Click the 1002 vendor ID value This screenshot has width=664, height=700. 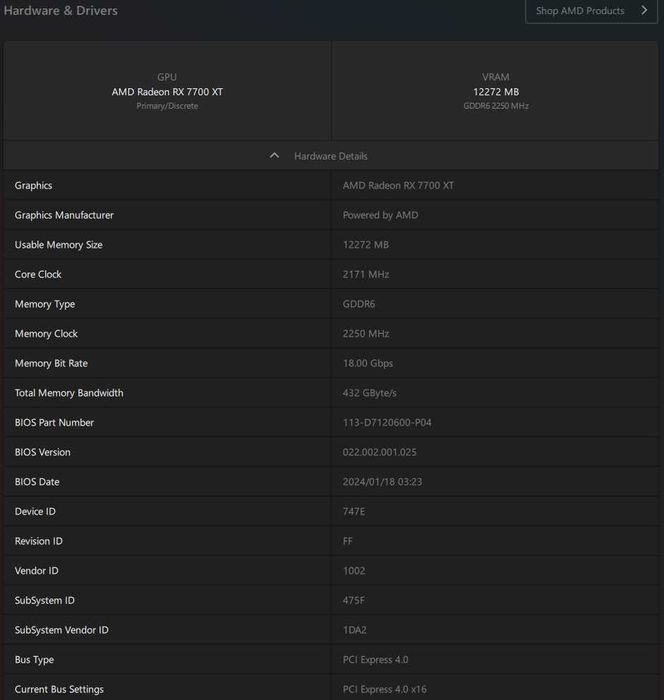(x=354, y=571)
